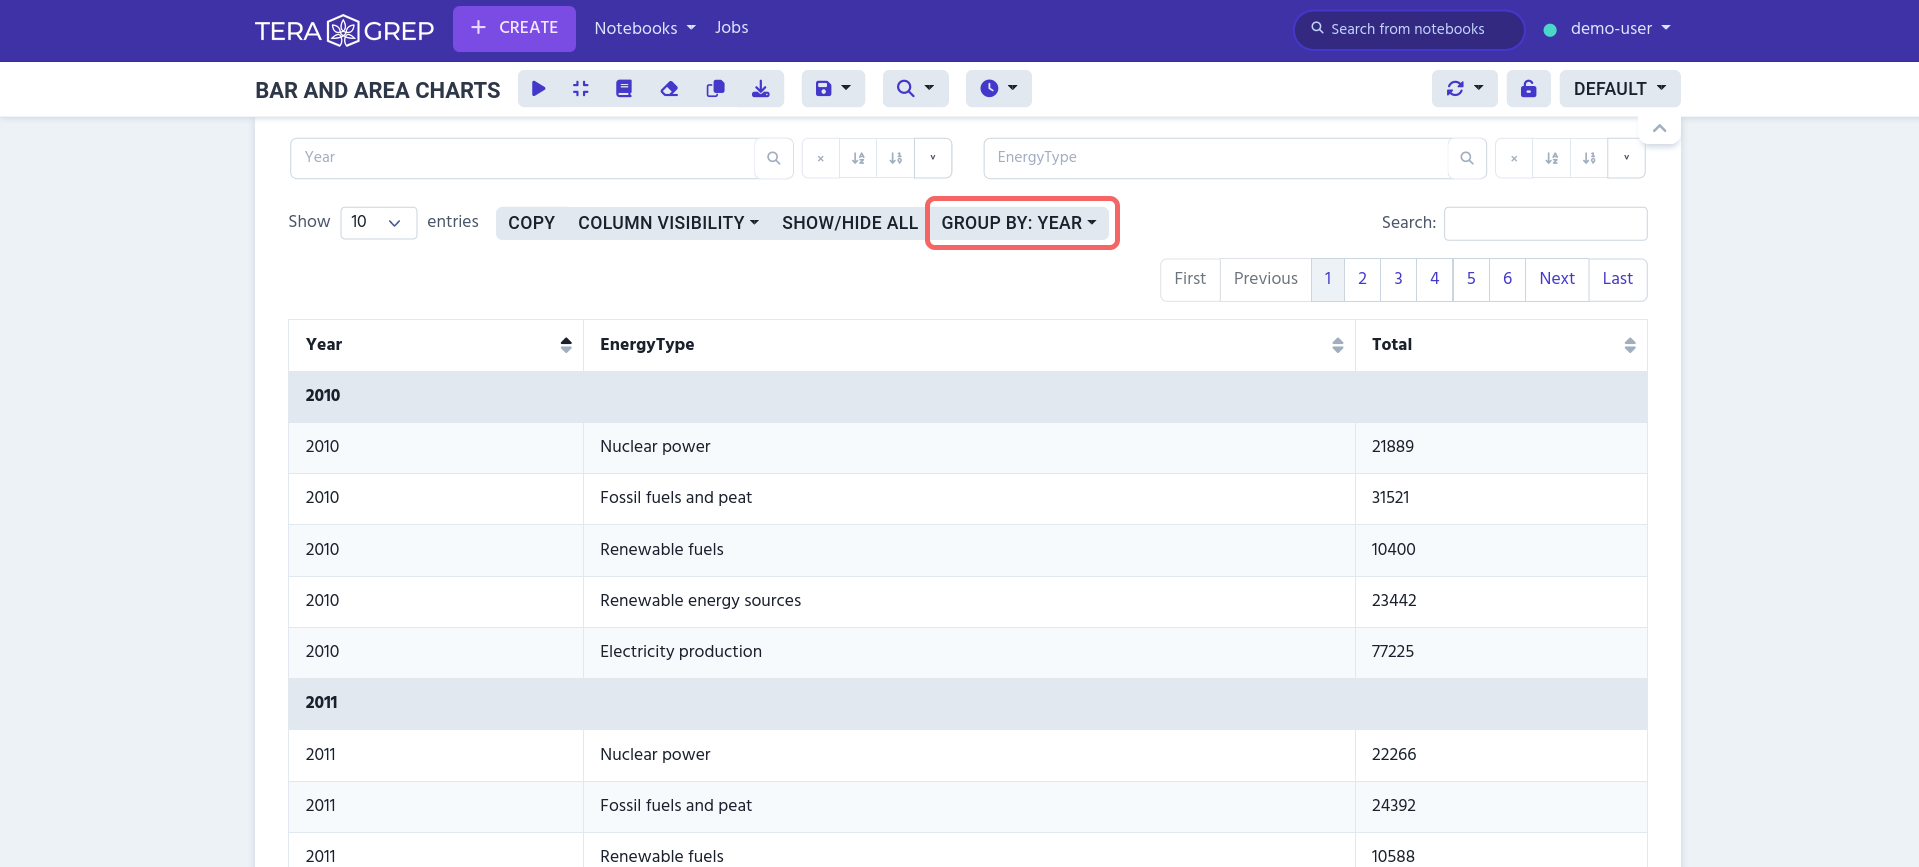Open the Jobs menu item
The width and height of the screenshot is (1919, 867).
731,28
